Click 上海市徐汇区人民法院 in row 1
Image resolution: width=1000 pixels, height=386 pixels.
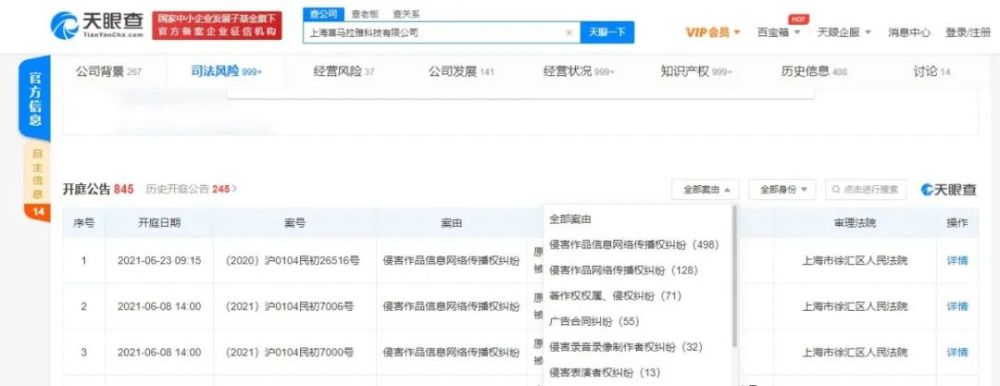[x=855, y=260]
